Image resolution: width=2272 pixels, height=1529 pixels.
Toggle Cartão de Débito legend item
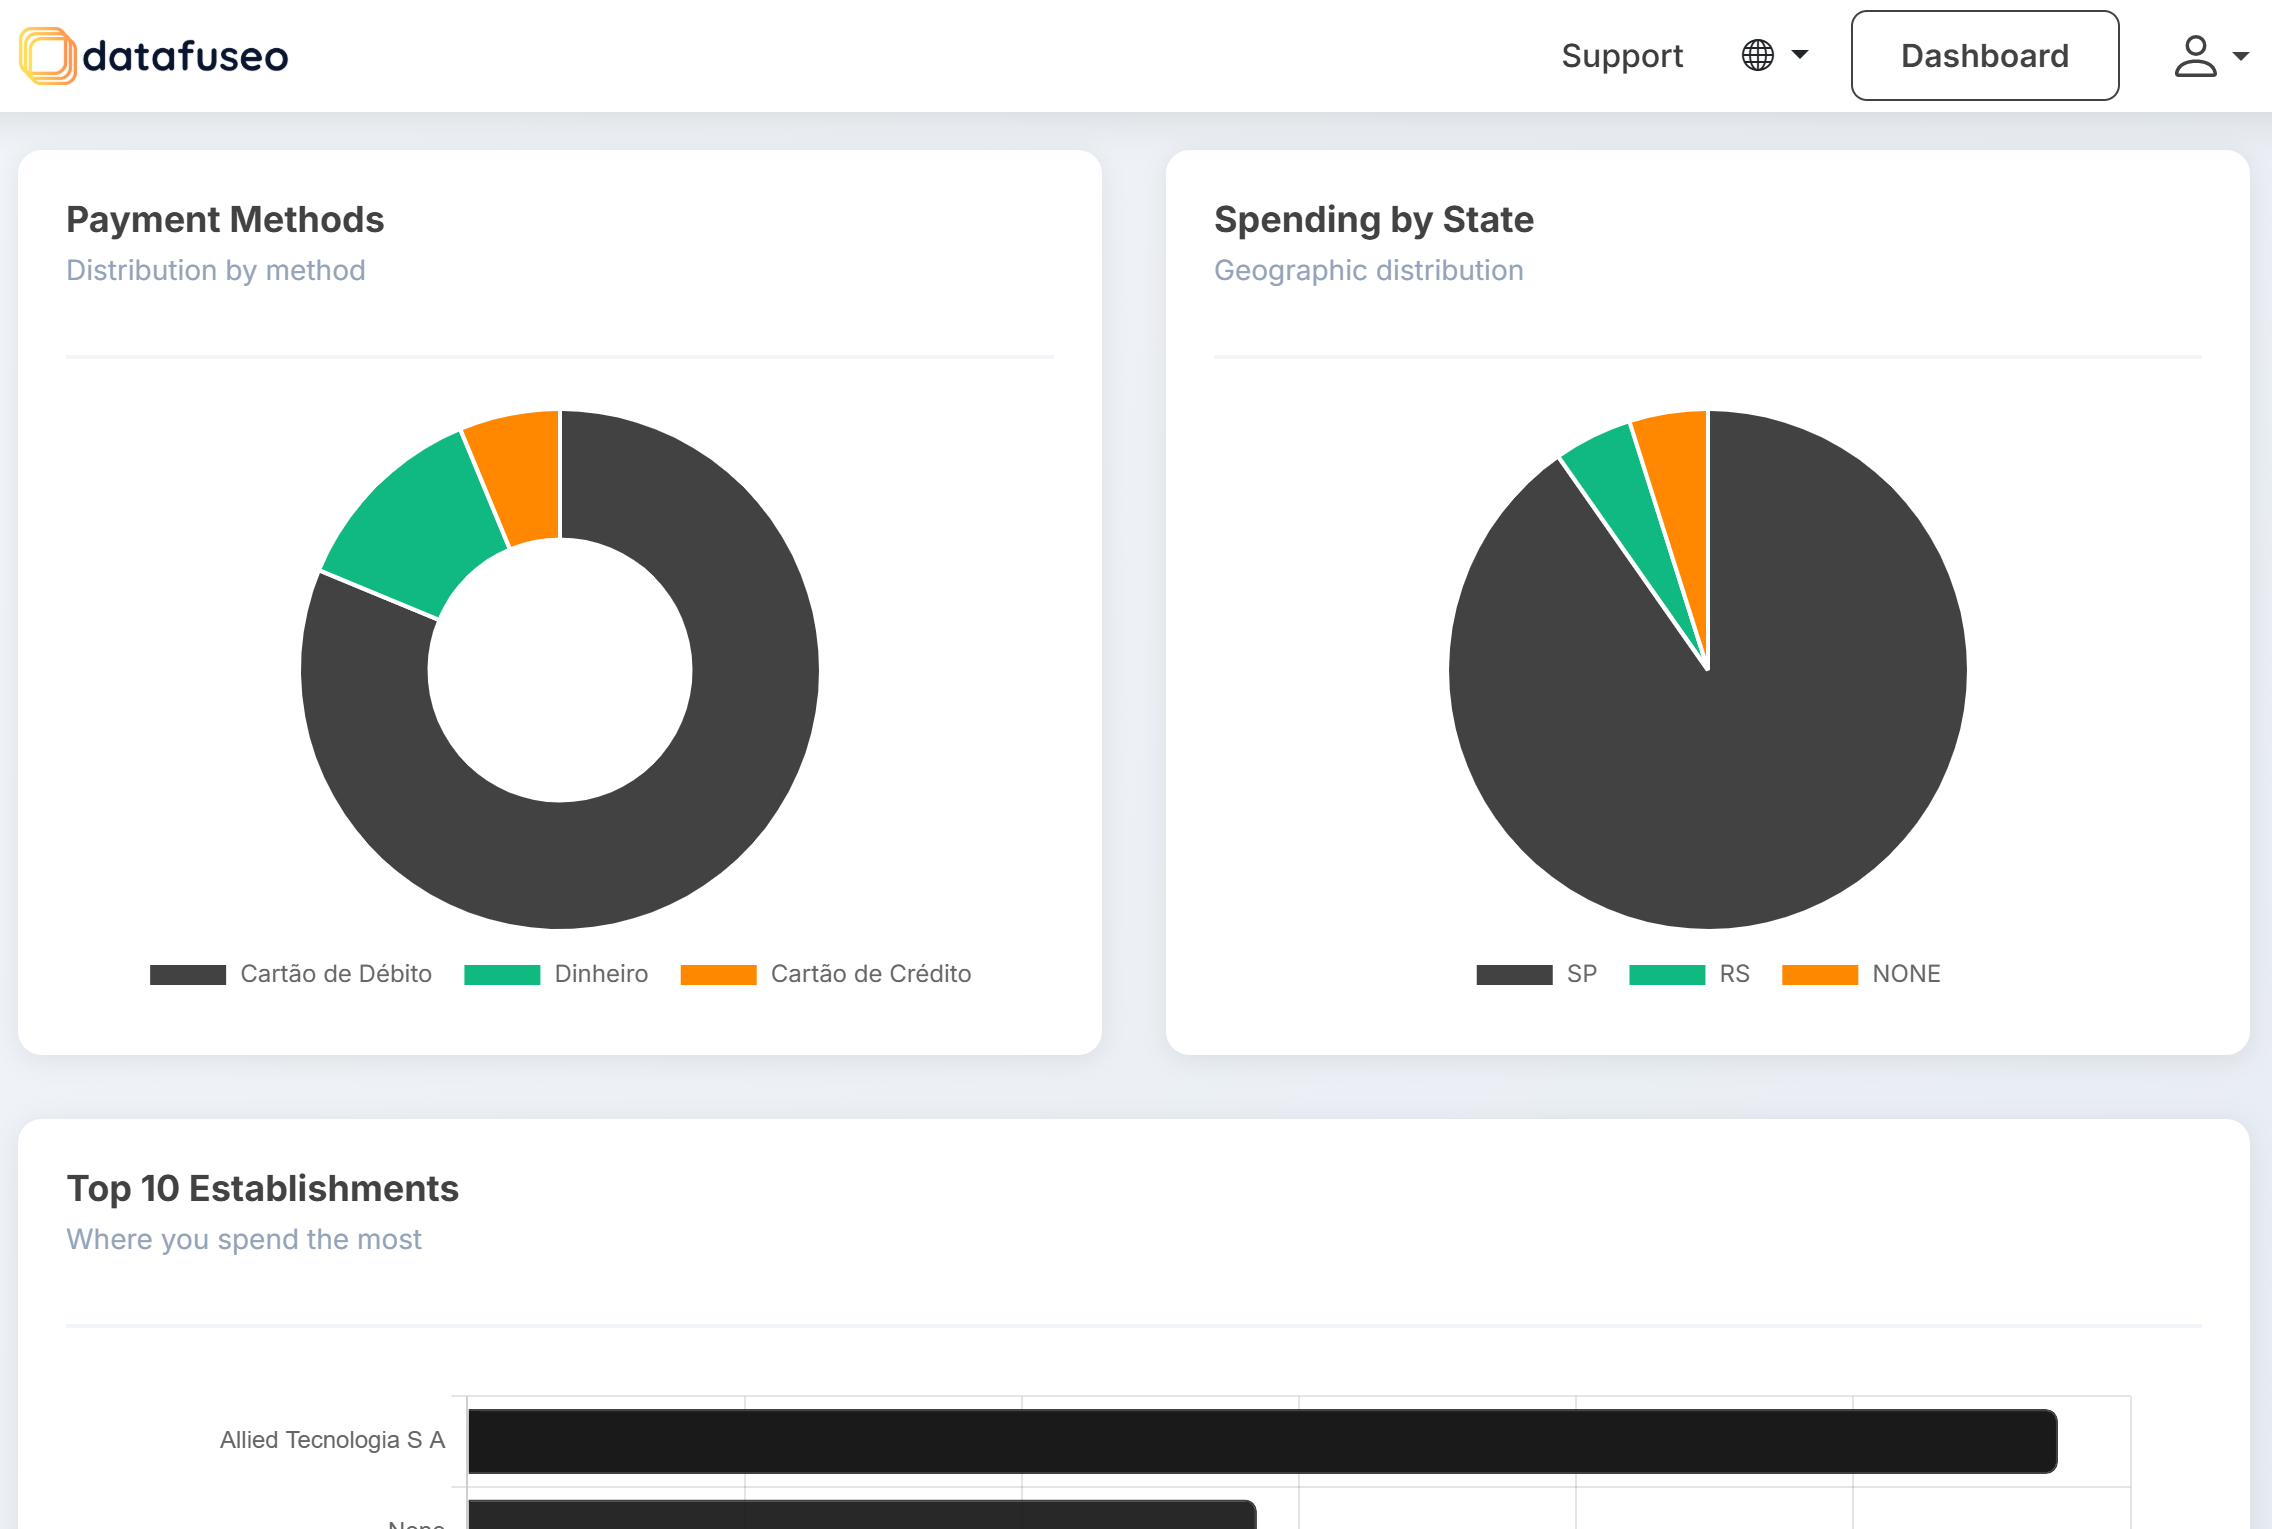click(336, 974)
